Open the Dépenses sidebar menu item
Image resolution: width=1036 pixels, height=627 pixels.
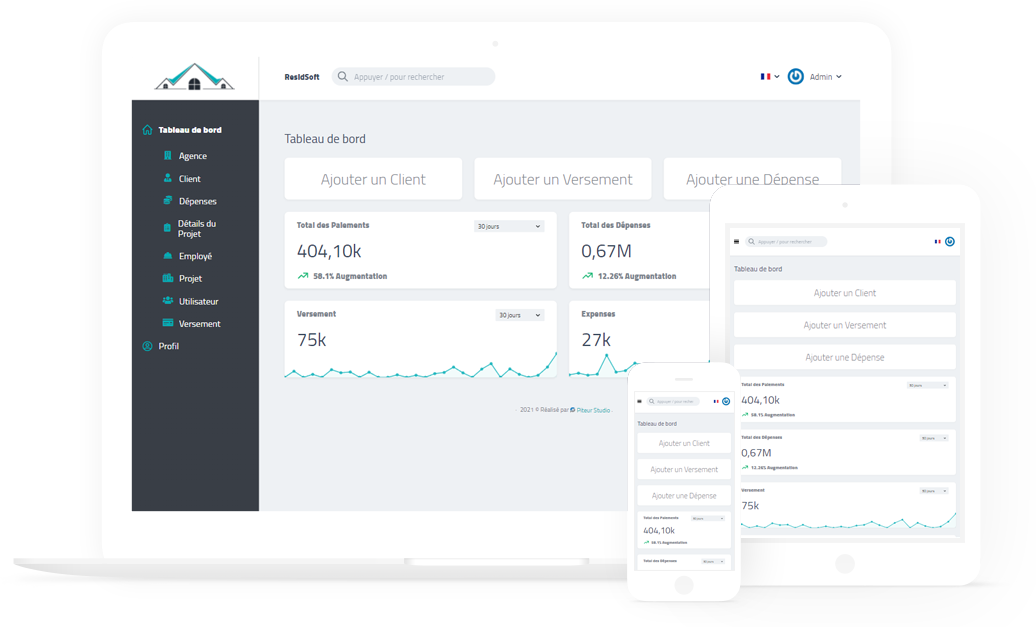pyautogui.click(x=198, y=201)
